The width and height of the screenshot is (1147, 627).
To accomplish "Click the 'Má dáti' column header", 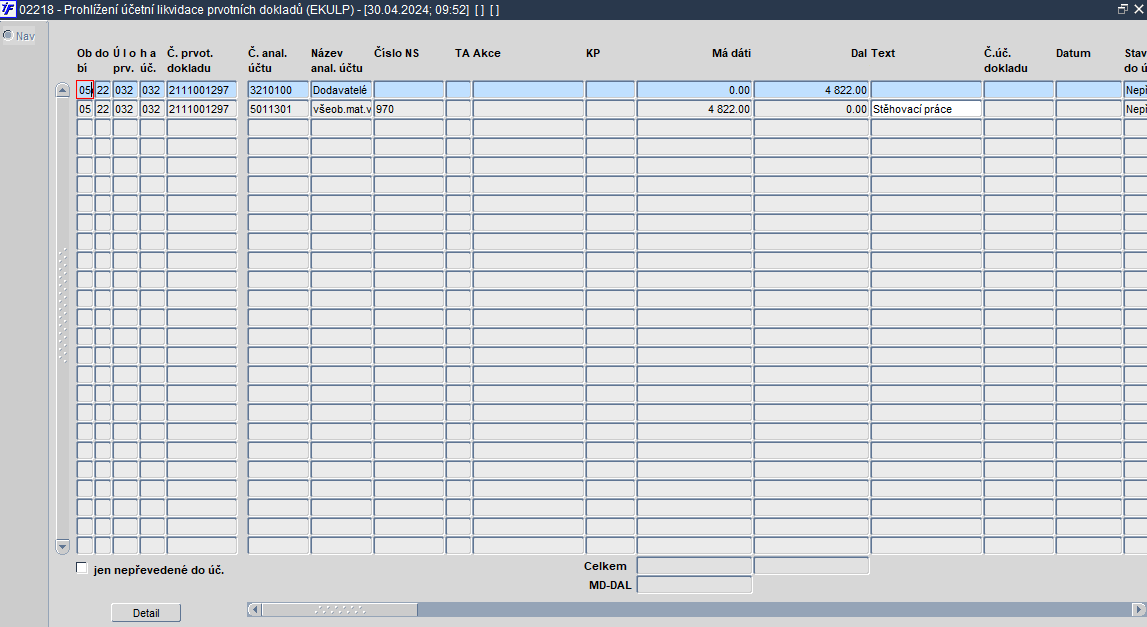I will pos(731,53).
